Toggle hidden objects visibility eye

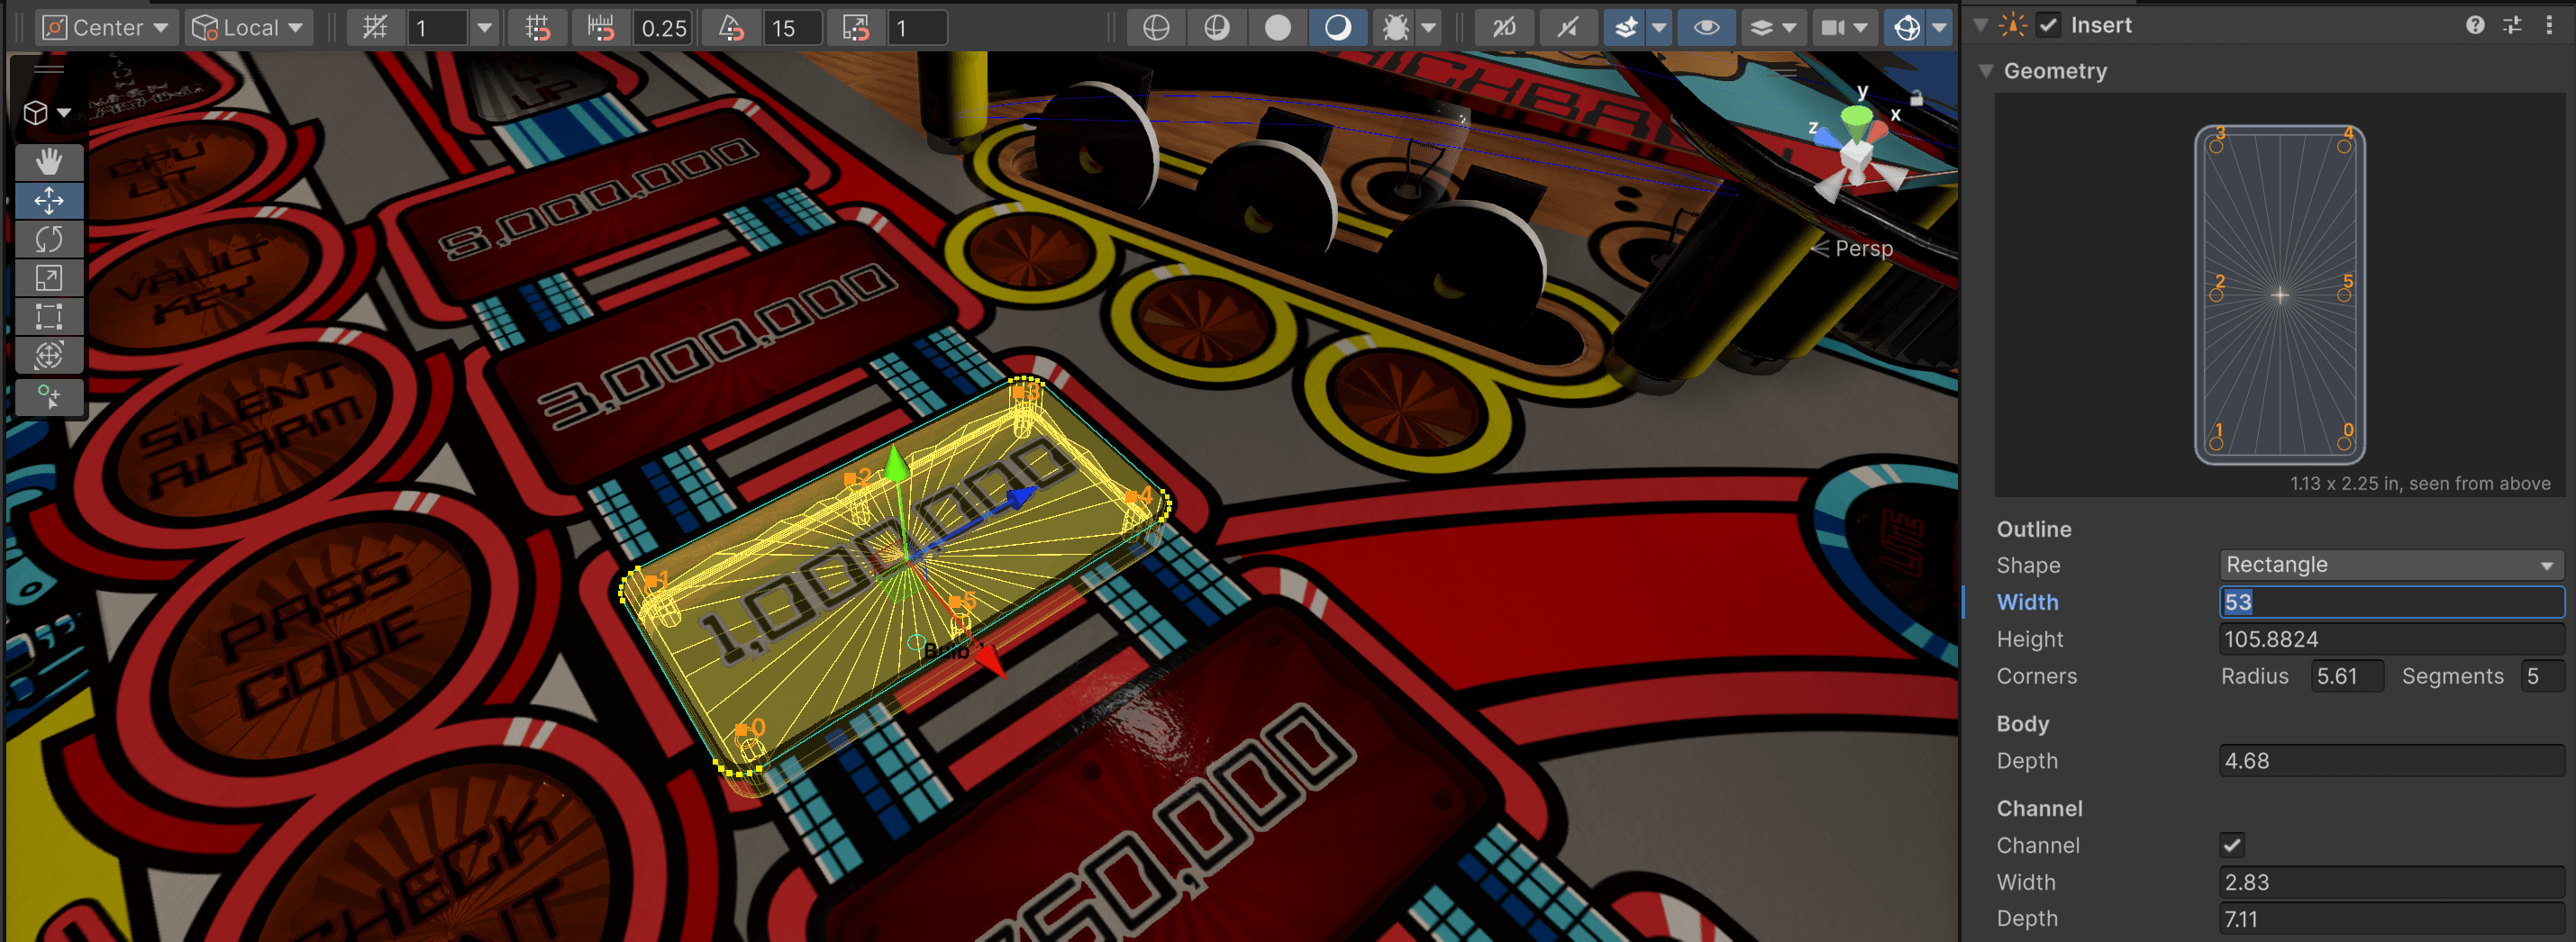click(1707, 28)
